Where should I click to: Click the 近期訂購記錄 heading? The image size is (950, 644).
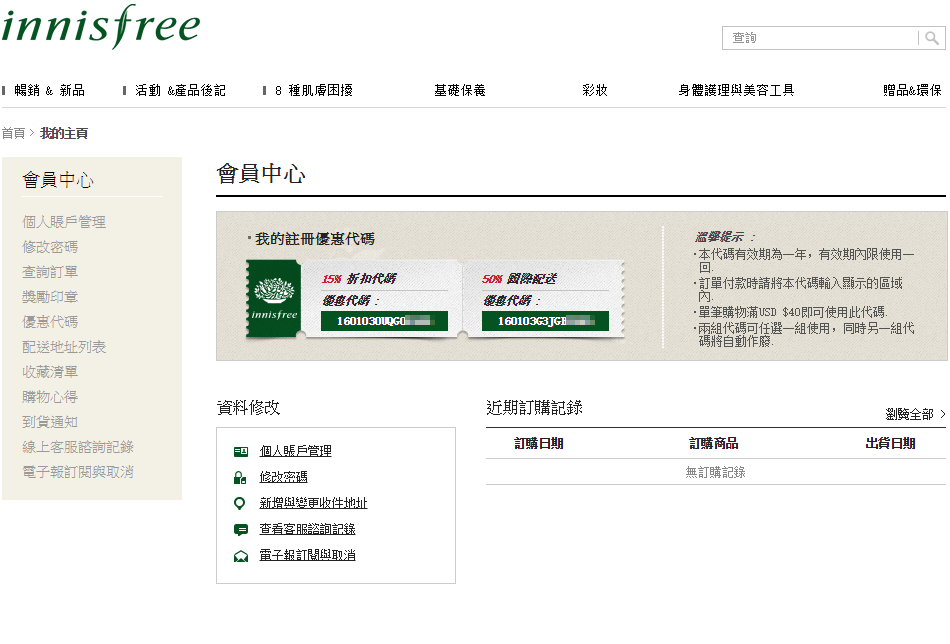pyautogui.click(x=534, y=408)
